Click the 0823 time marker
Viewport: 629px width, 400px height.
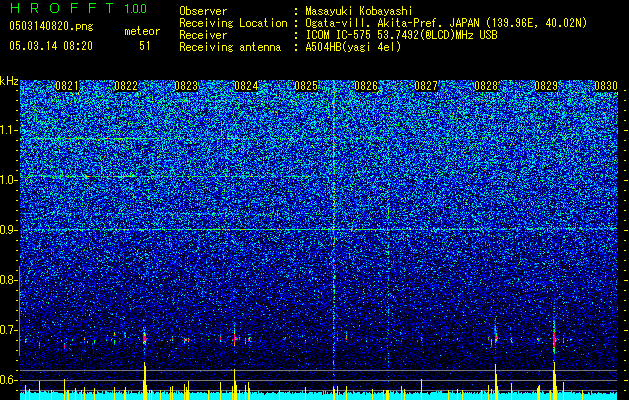(186, 86)
